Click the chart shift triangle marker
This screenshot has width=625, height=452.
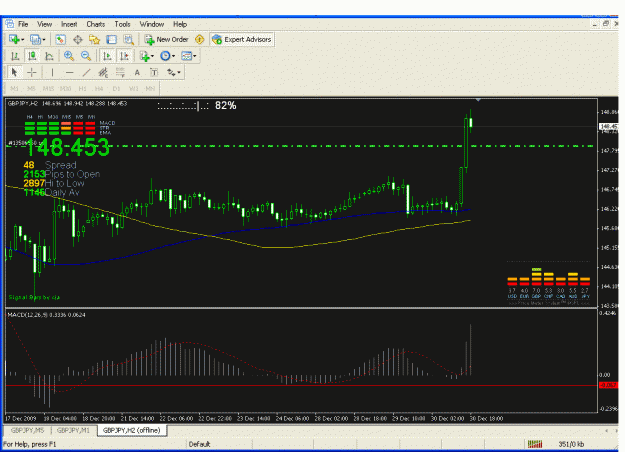pos(478,100)
